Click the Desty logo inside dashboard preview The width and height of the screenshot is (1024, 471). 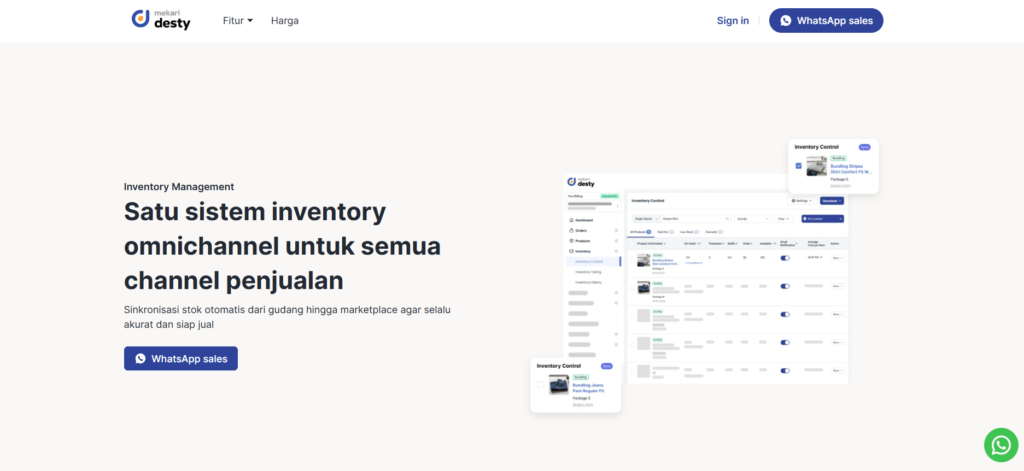click(581, 182)
